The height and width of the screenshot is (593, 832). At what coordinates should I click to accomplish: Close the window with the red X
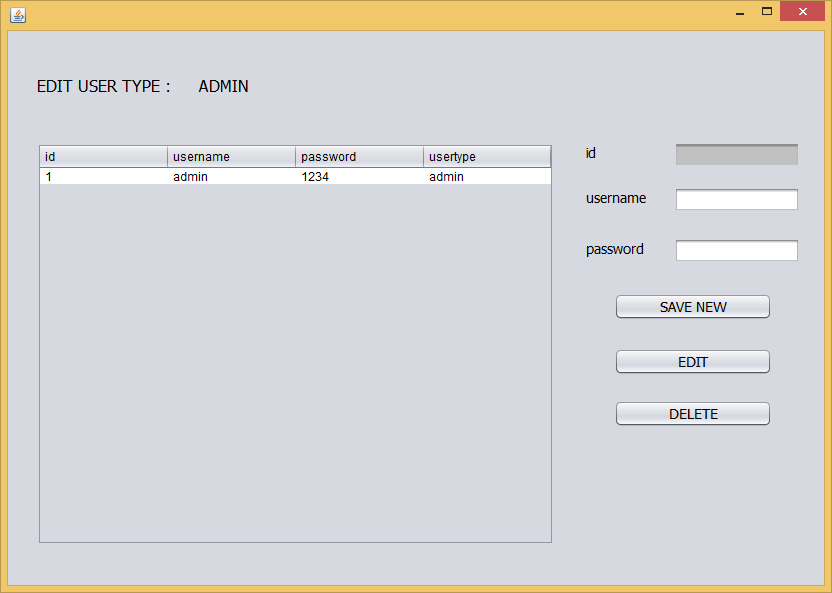[802, 12]
